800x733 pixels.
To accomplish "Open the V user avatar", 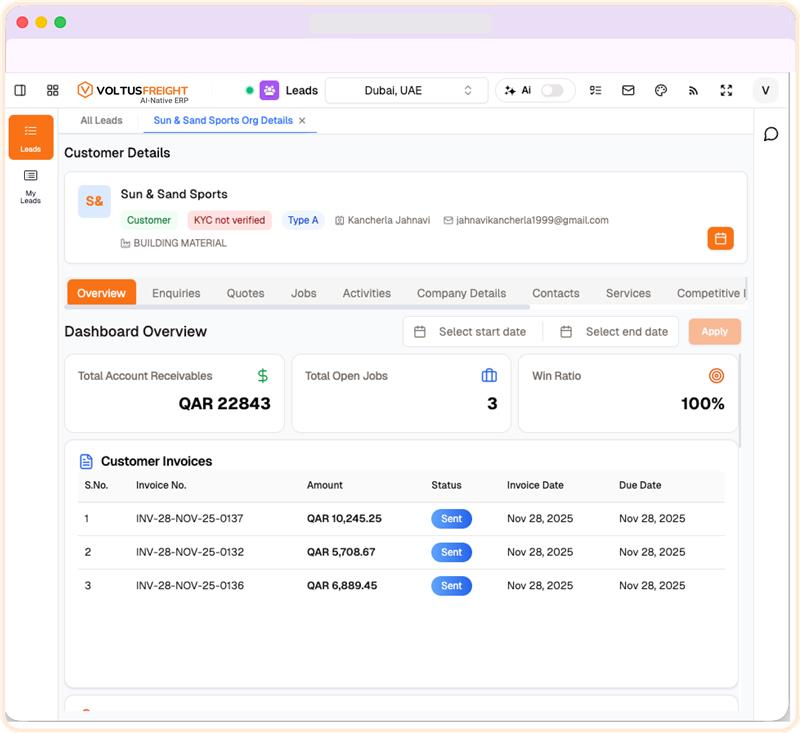I will click(765, 90).
